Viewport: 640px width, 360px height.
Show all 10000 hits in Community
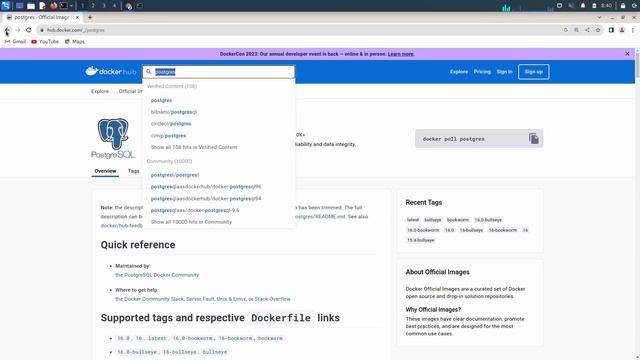coord(191,222)
